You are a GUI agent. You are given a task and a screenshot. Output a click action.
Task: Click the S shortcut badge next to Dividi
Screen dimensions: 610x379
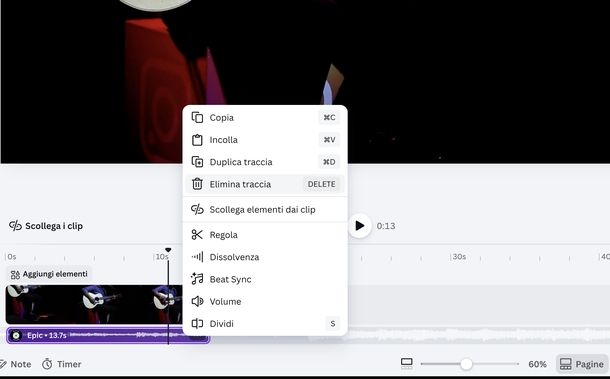333,323
